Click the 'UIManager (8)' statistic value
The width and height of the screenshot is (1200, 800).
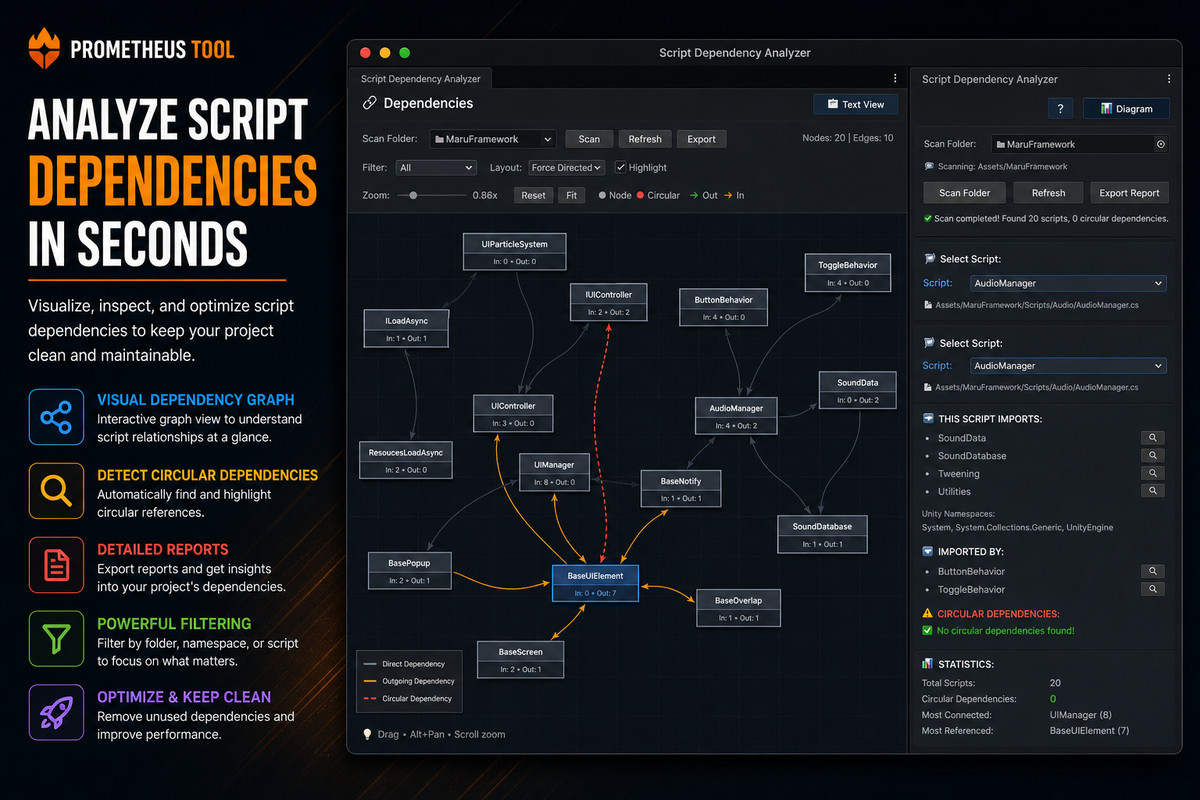pos(1080,715)
